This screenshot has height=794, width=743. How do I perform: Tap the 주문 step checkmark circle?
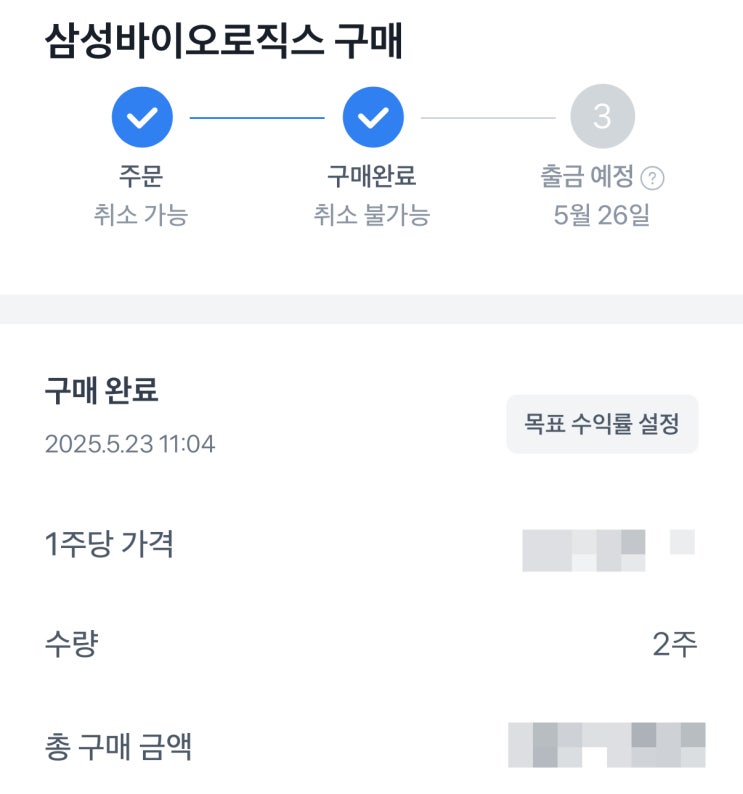point(142,117)
